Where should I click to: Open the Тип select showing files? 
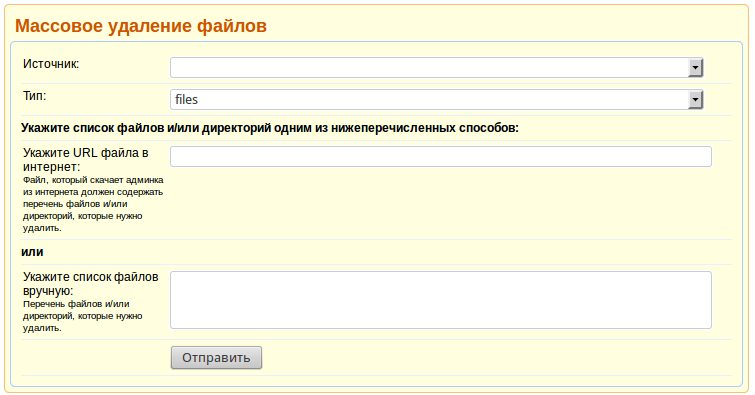[437, 100]
